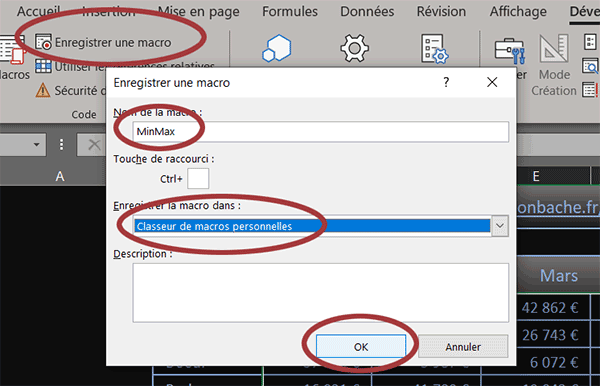Select column E header
This screenshot has width=600, height=386.
(x=553, y=177)
